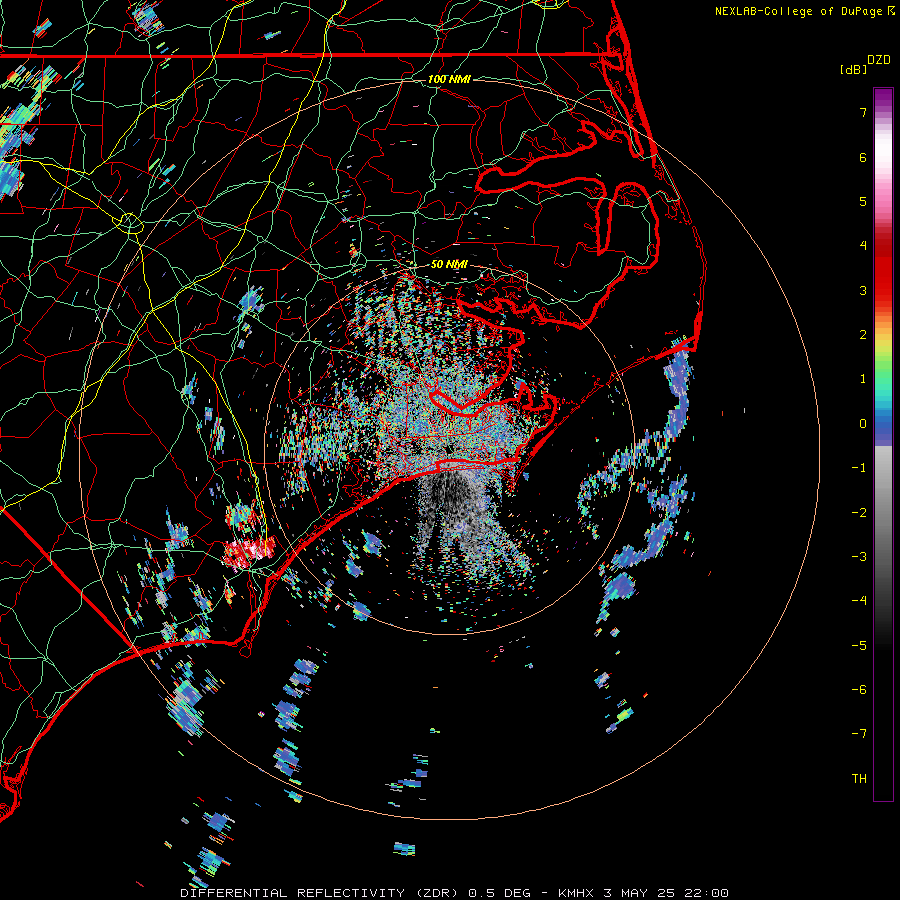Click the -6 dB scale value
Image resolution: width=900 pixels, height=900 pixels.
(859, 690)
